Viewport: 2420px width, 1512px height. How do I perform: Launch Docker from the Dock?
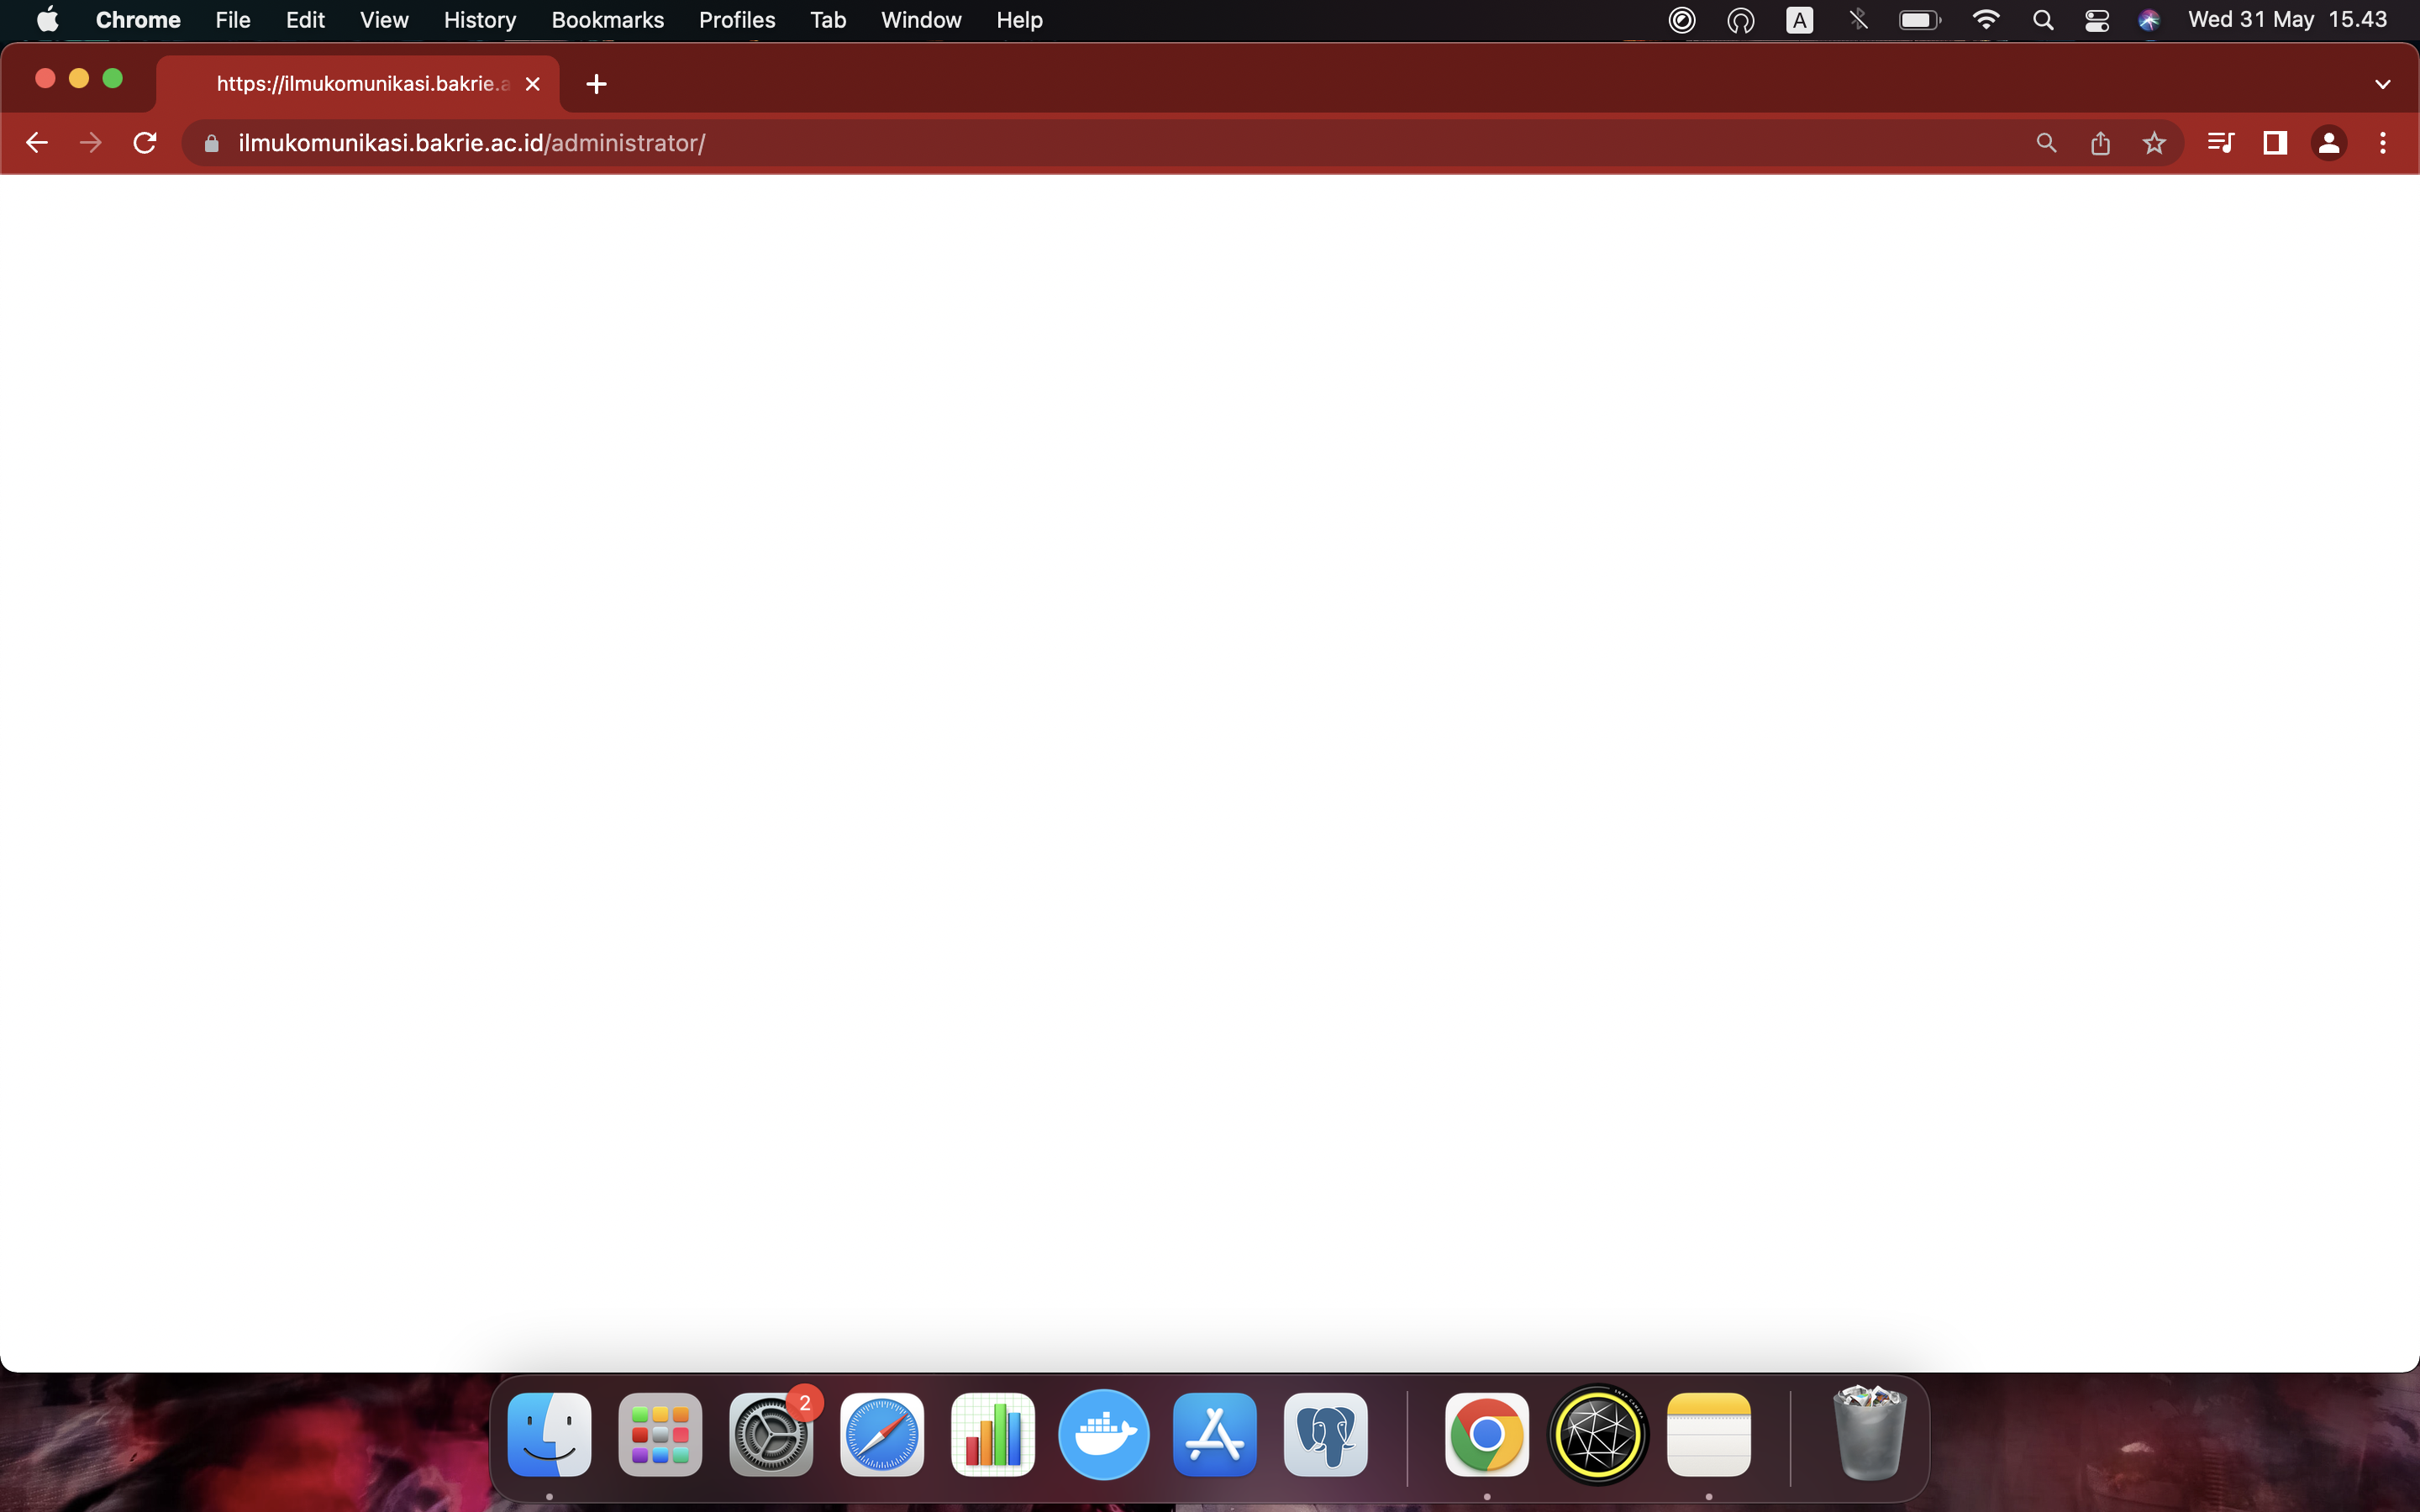click(x=1104, y=1434)
